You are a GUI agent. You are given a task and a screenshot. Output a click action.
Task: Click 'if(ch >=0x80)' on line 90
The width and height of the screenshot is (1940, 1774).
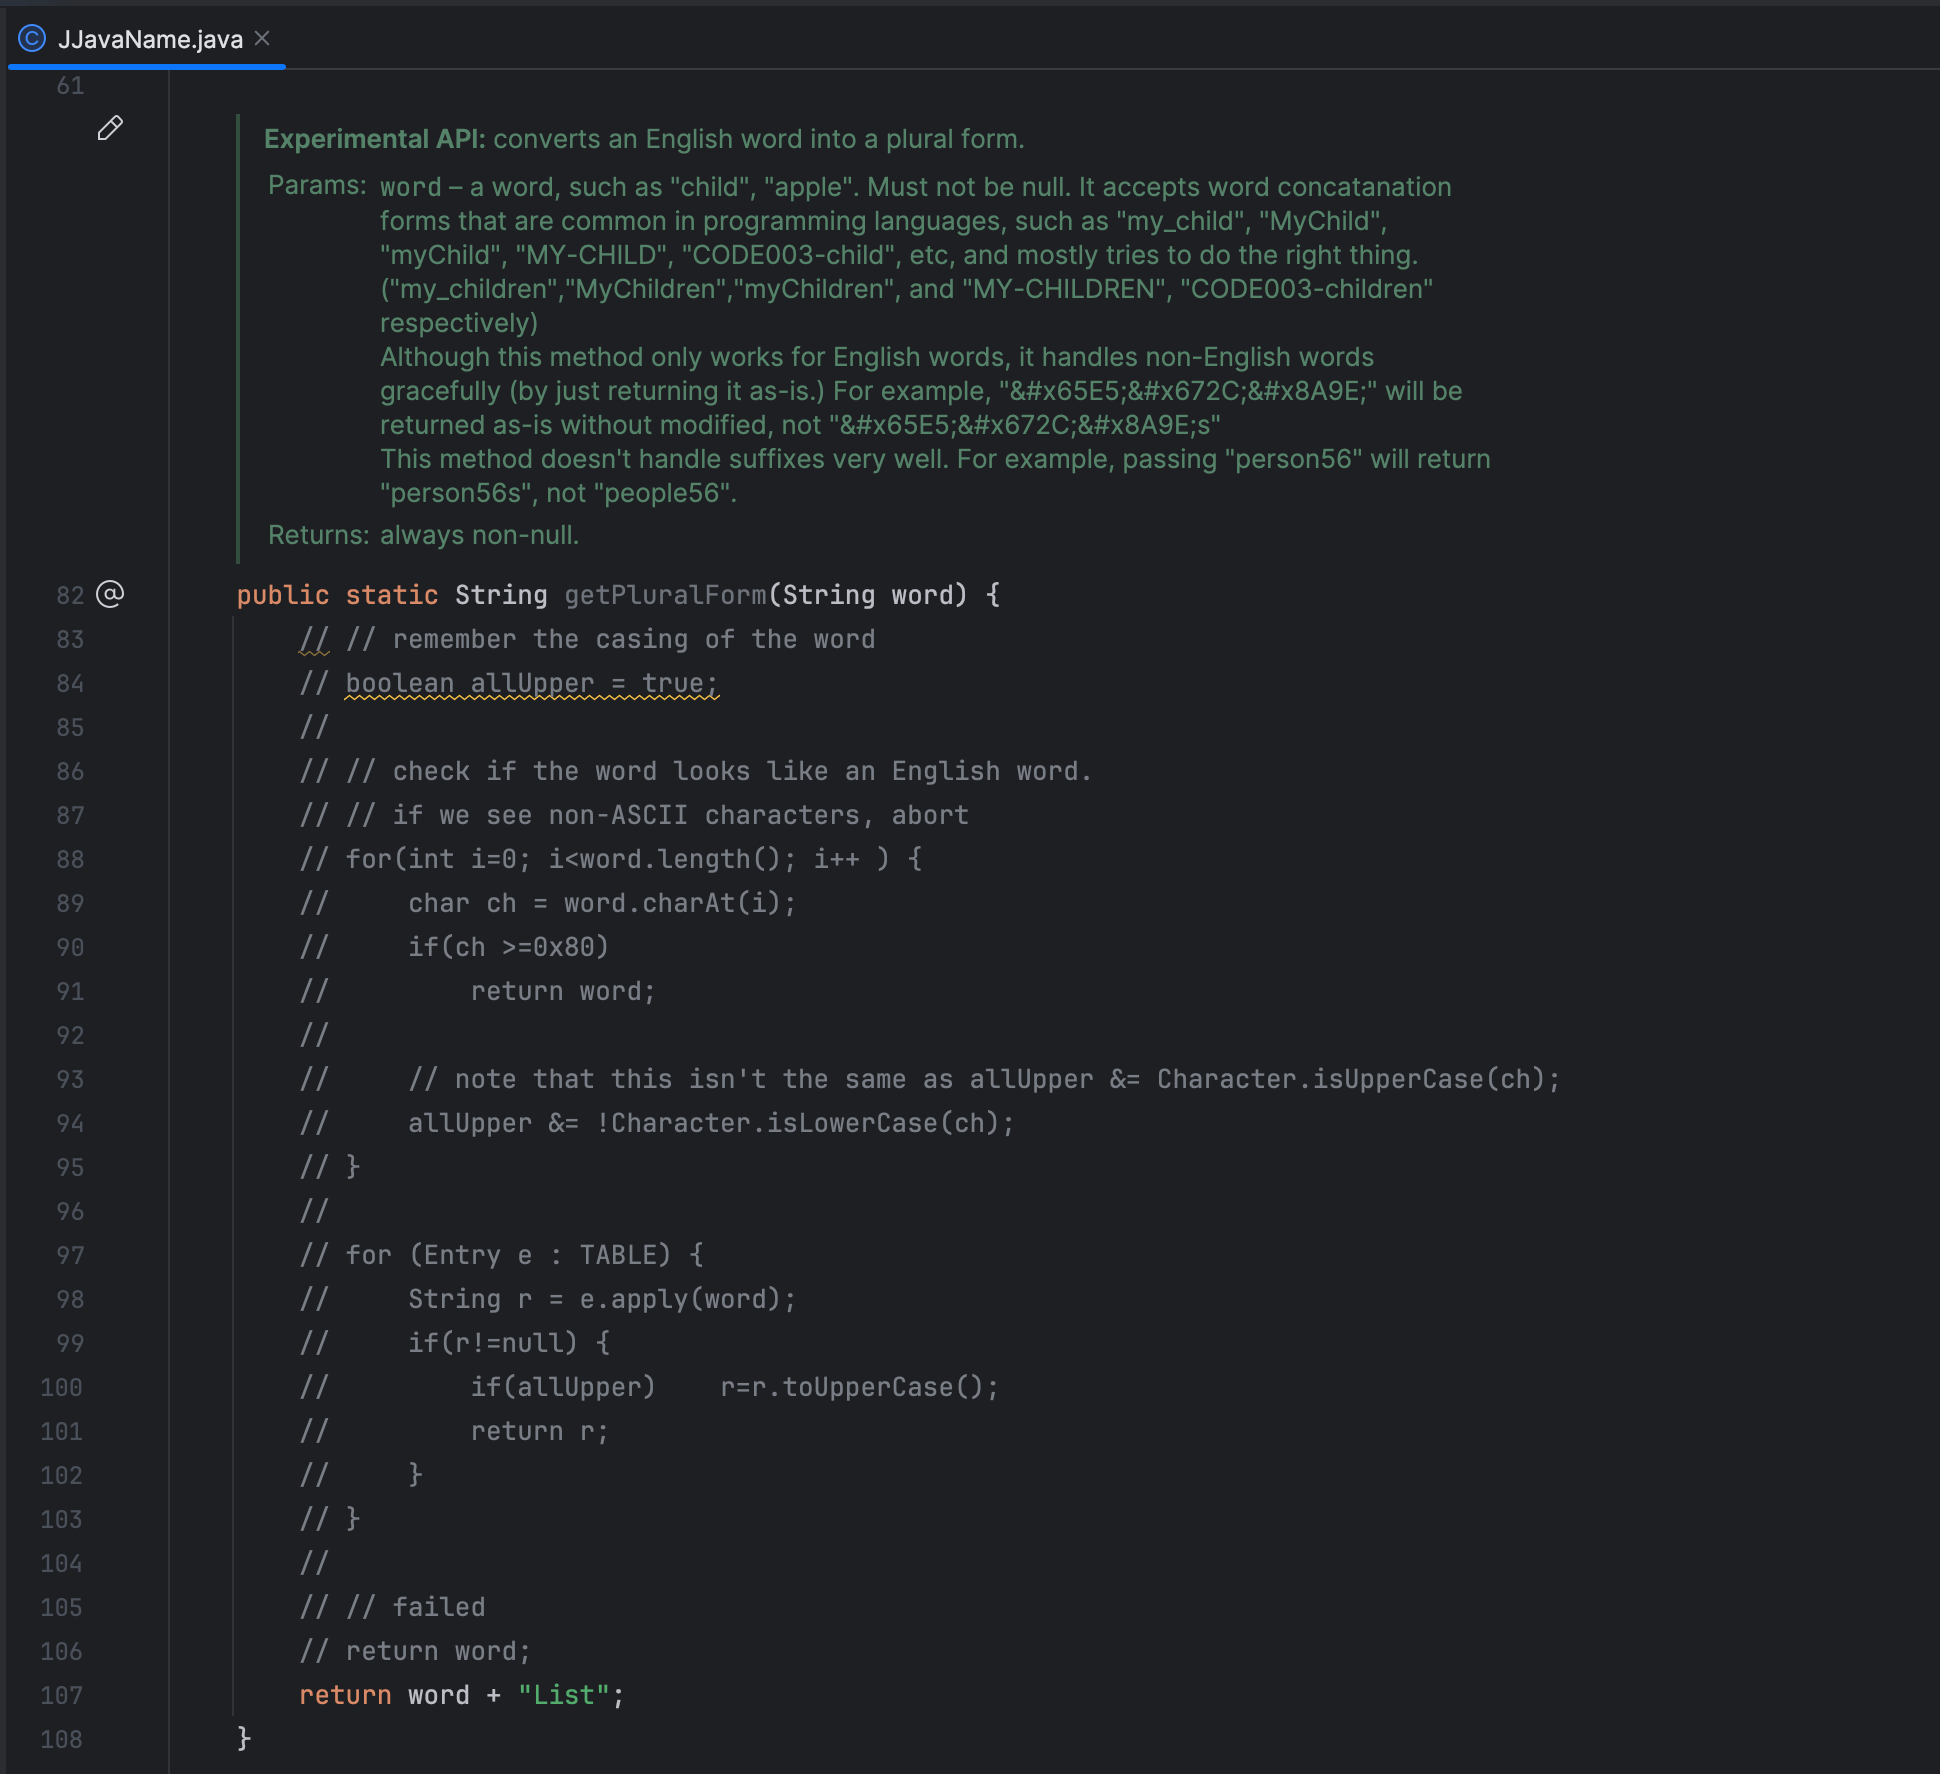tap(508, 947)
